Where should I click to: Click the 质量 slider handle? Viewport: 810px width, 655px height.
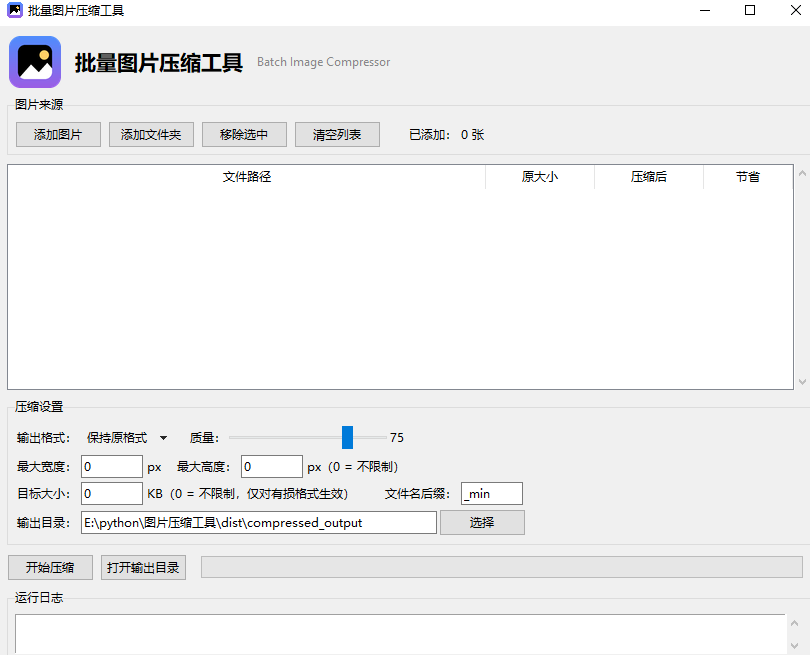point(348,438)
